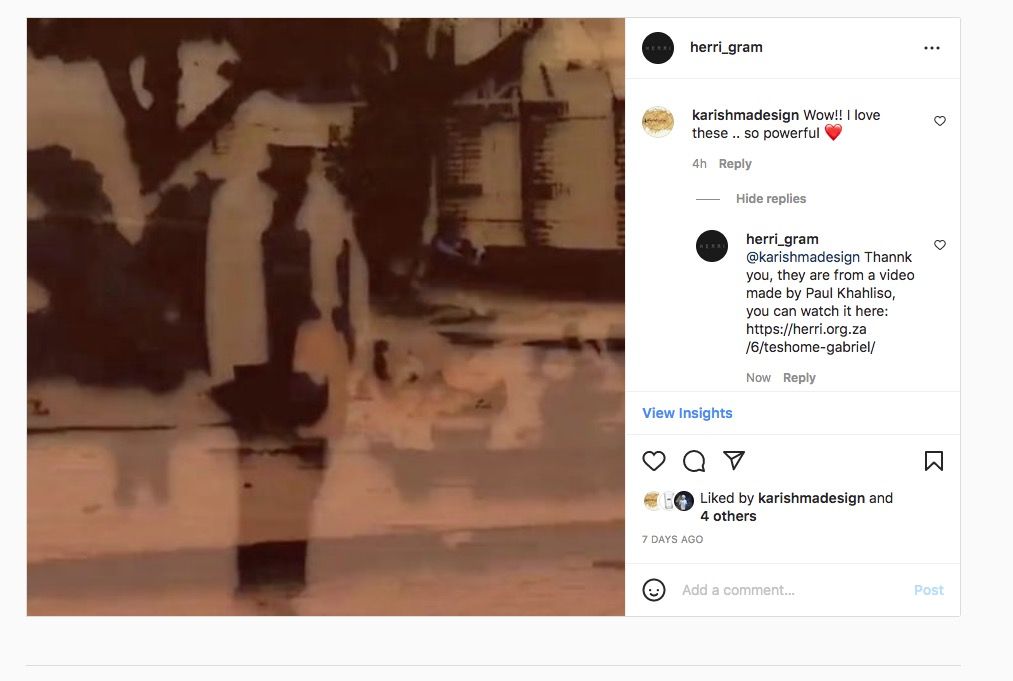This screenshot has width=1013, height=681.
Task: Open herri_gram username in post header
Action: pos(726,47)
